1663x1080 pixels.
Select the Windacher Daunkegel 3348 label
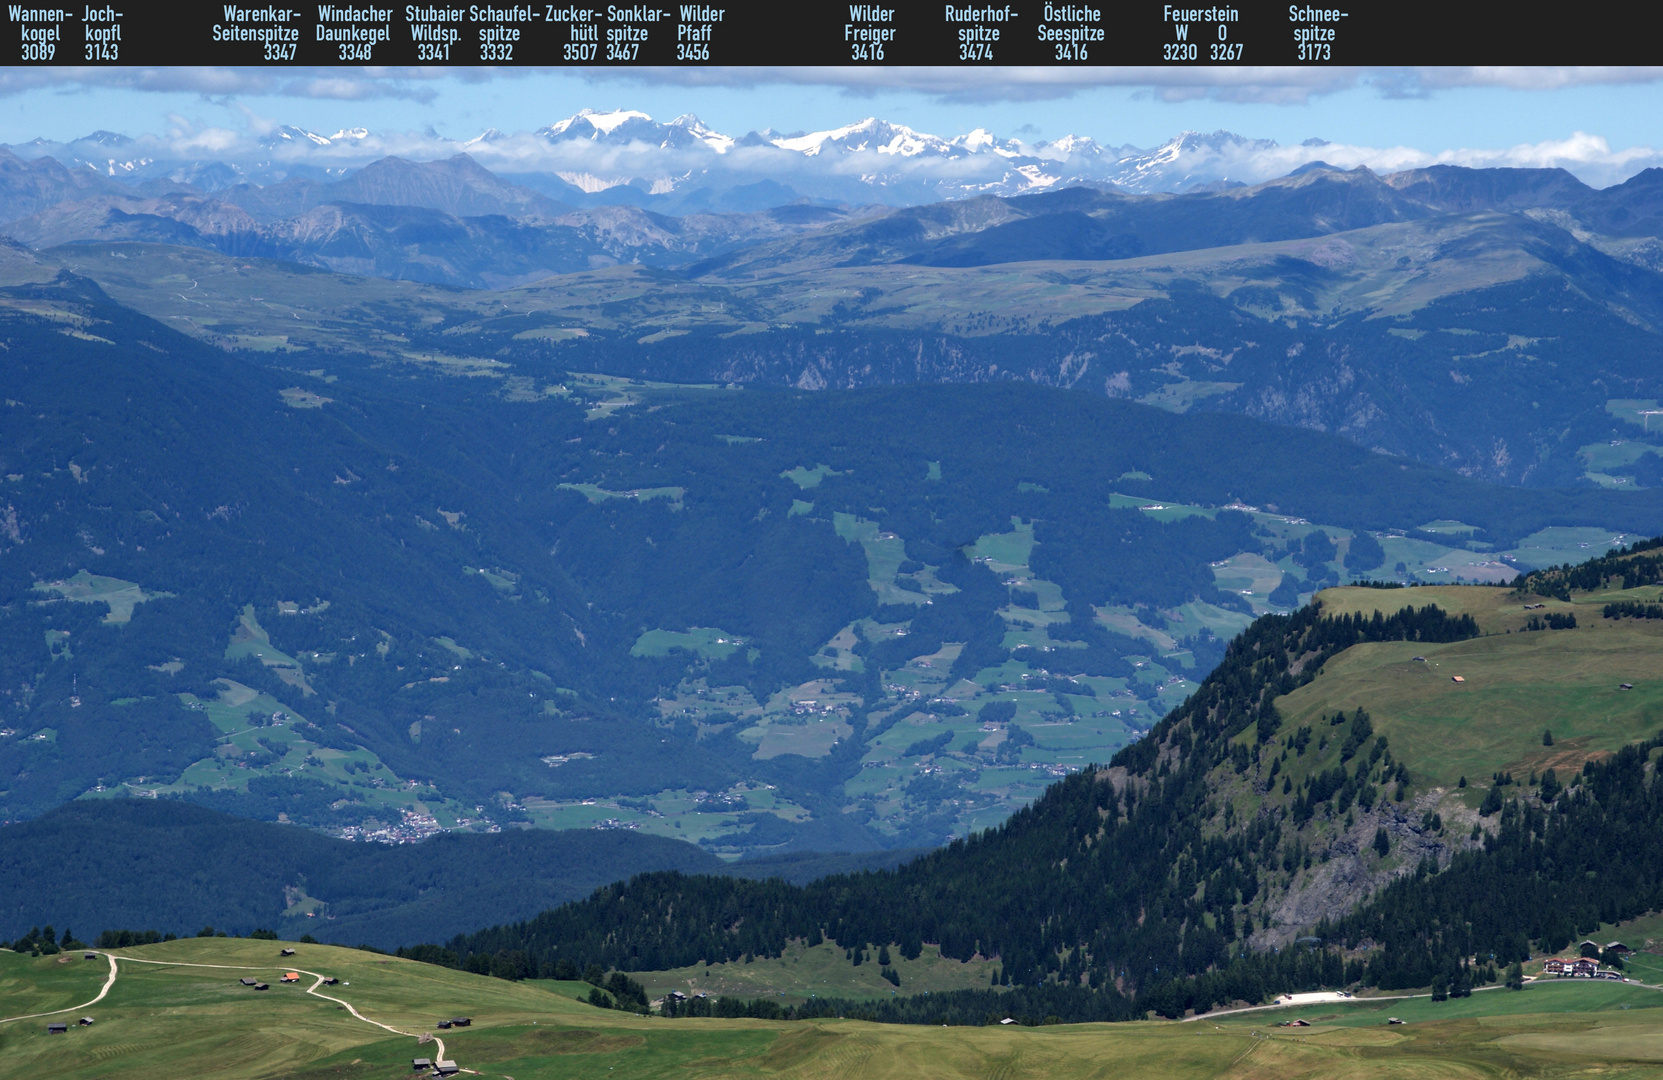[354, 33]
